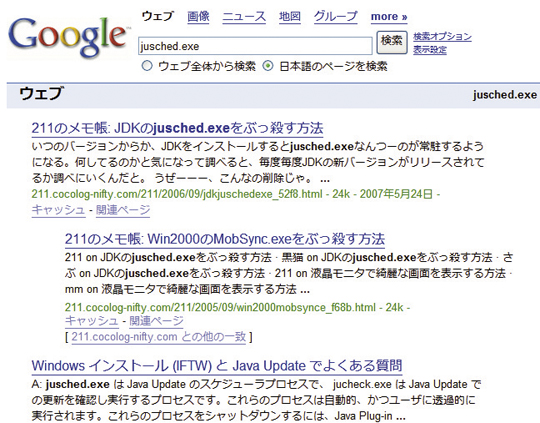Screen dimensions: 540x423
Task: Open the 画像 tab
Action: click(198, 17)
